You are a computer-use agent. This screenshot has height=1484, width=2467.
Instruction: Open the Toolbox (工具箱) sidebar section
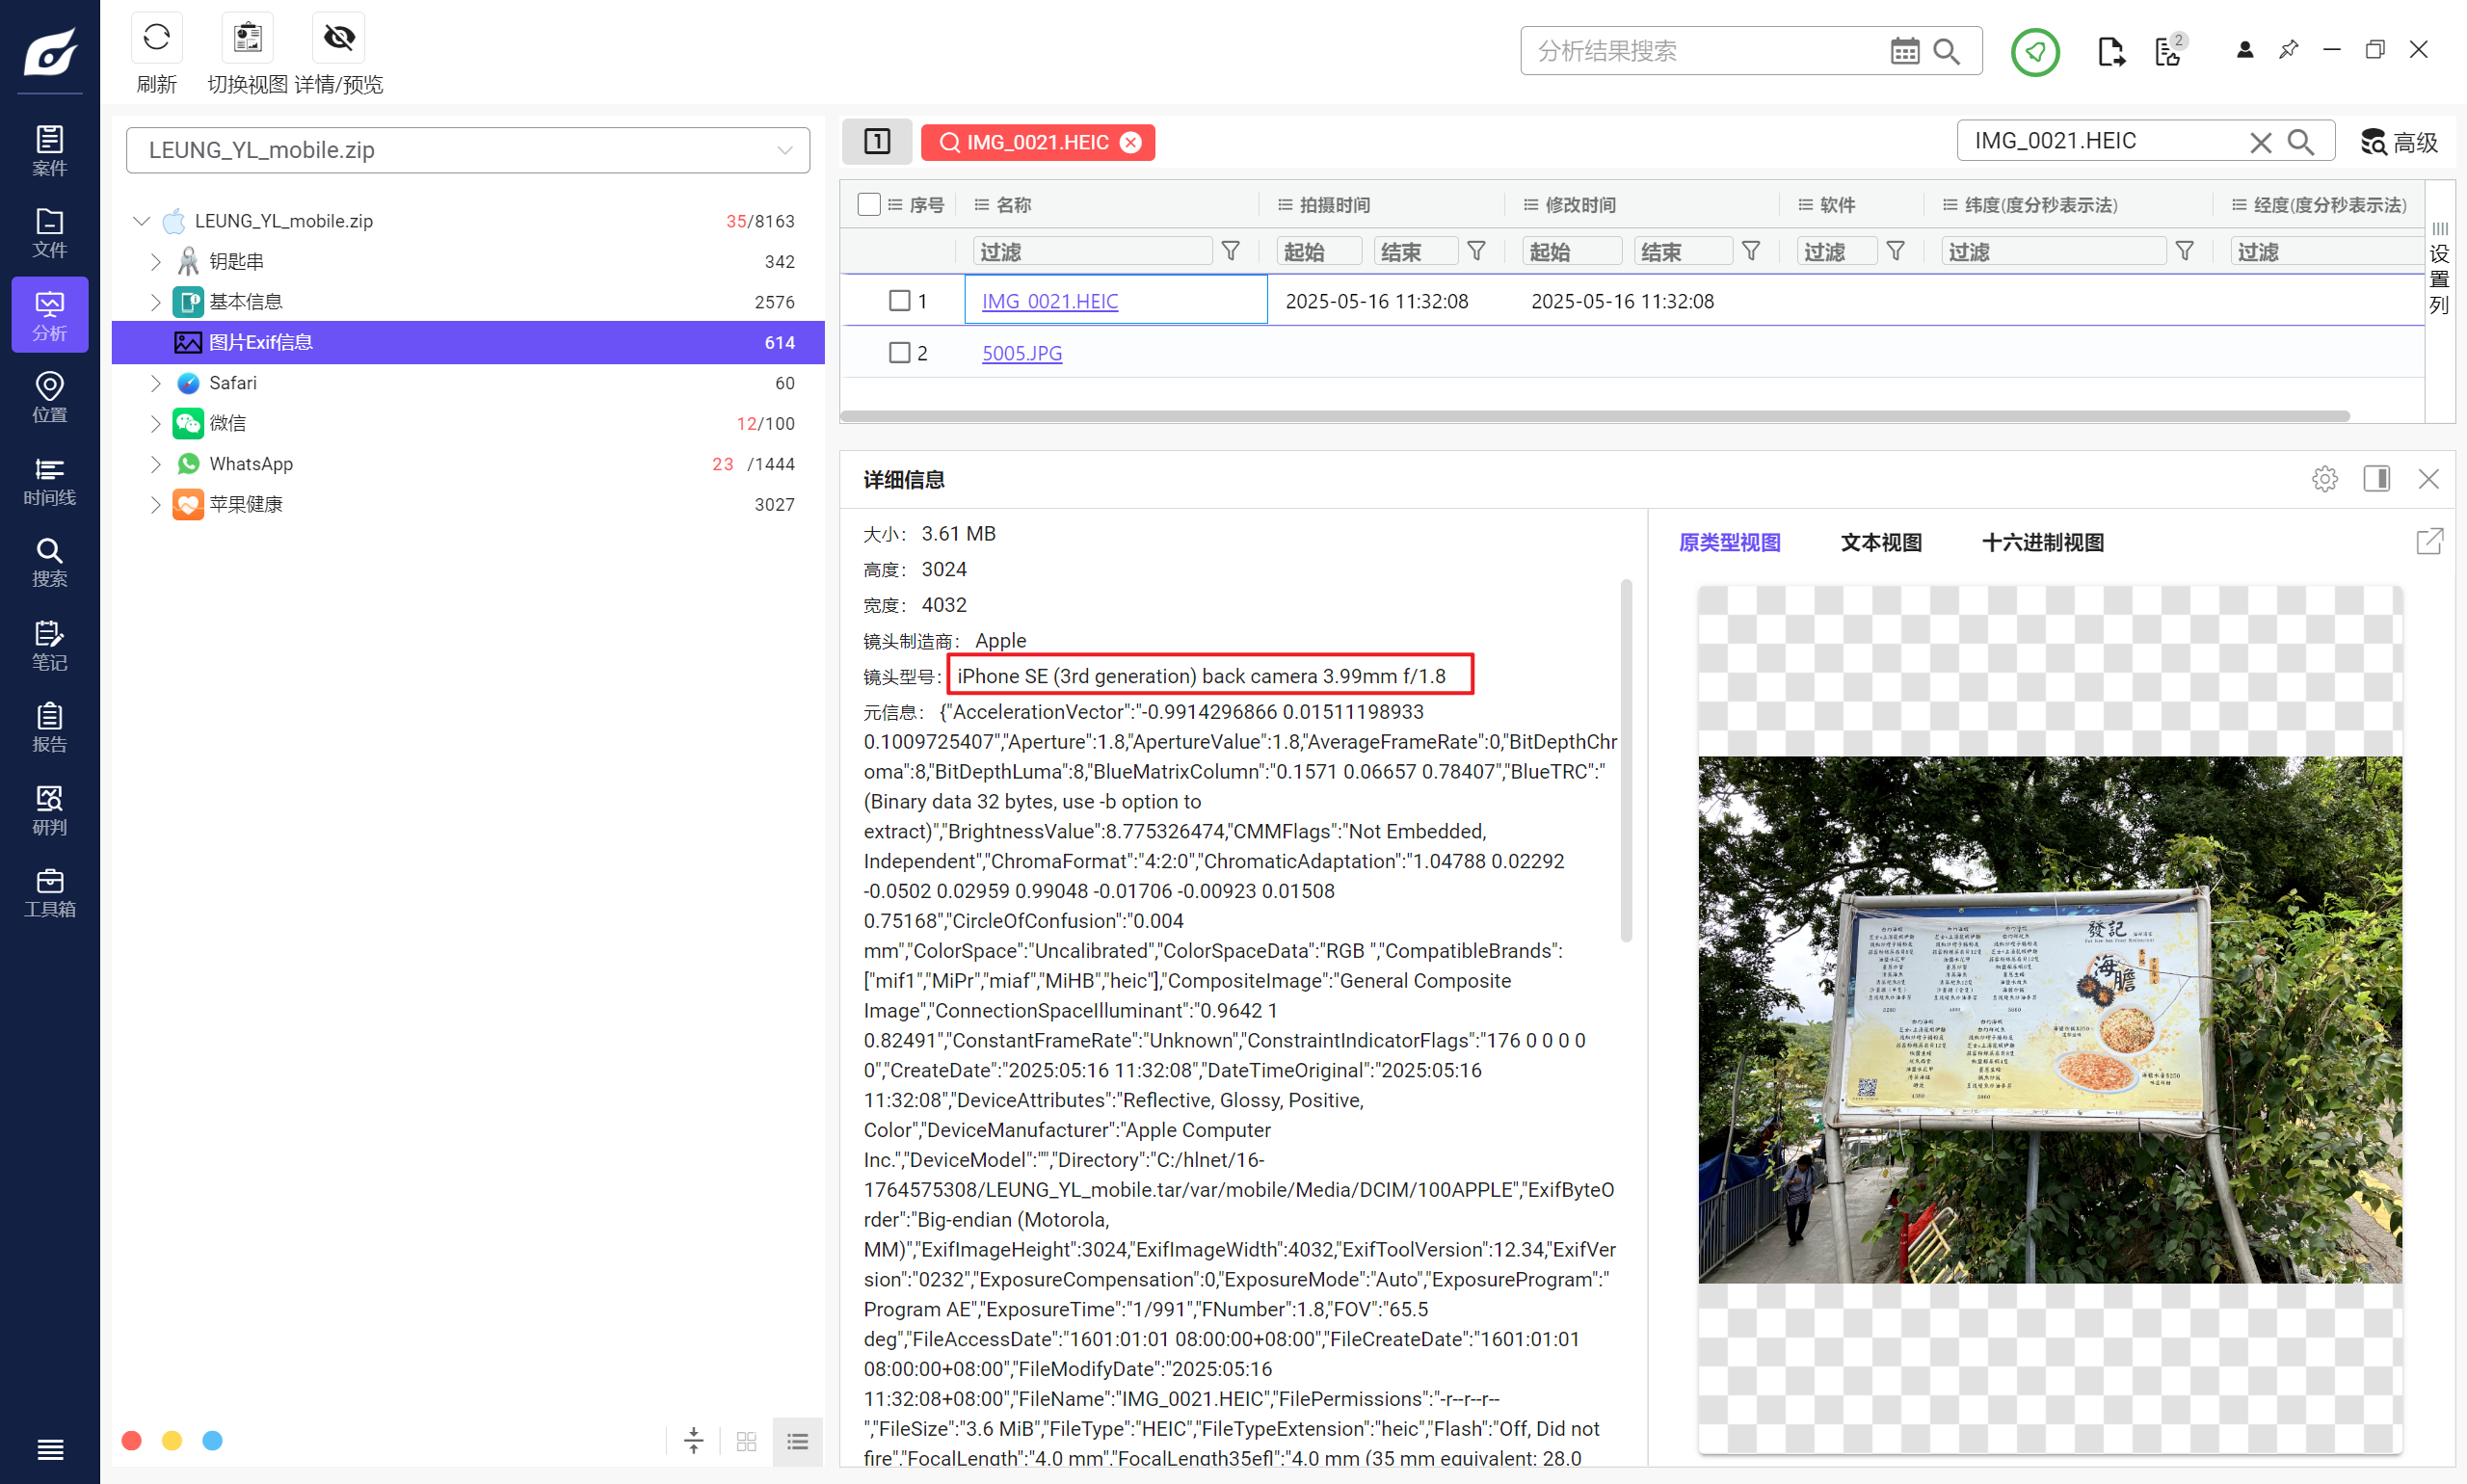[x=49, y=892]
